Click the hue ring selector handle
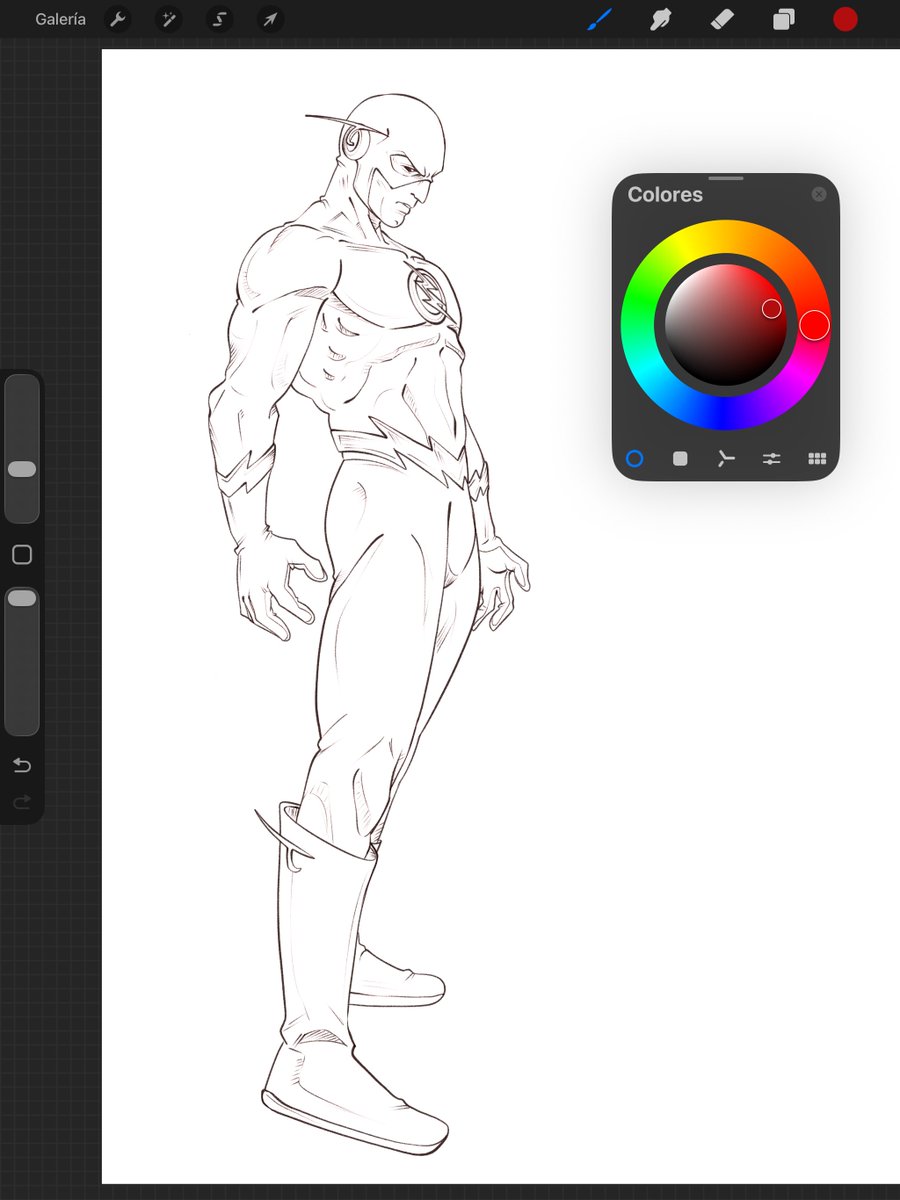900x1200 pixels. 814,325
